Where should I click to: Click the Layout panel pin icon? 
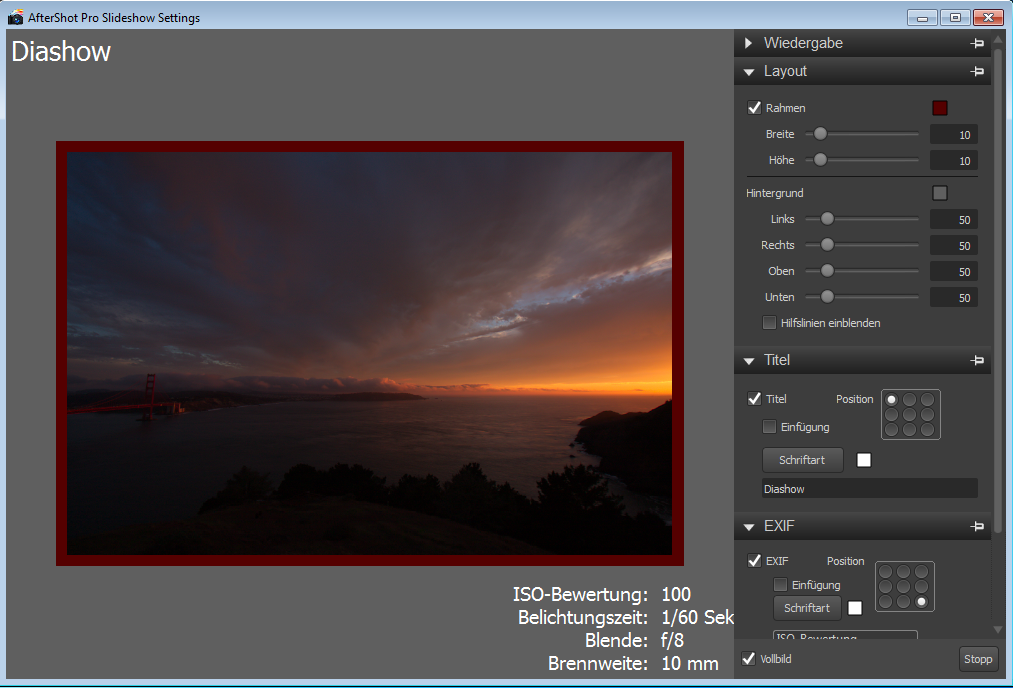(977, 72)
